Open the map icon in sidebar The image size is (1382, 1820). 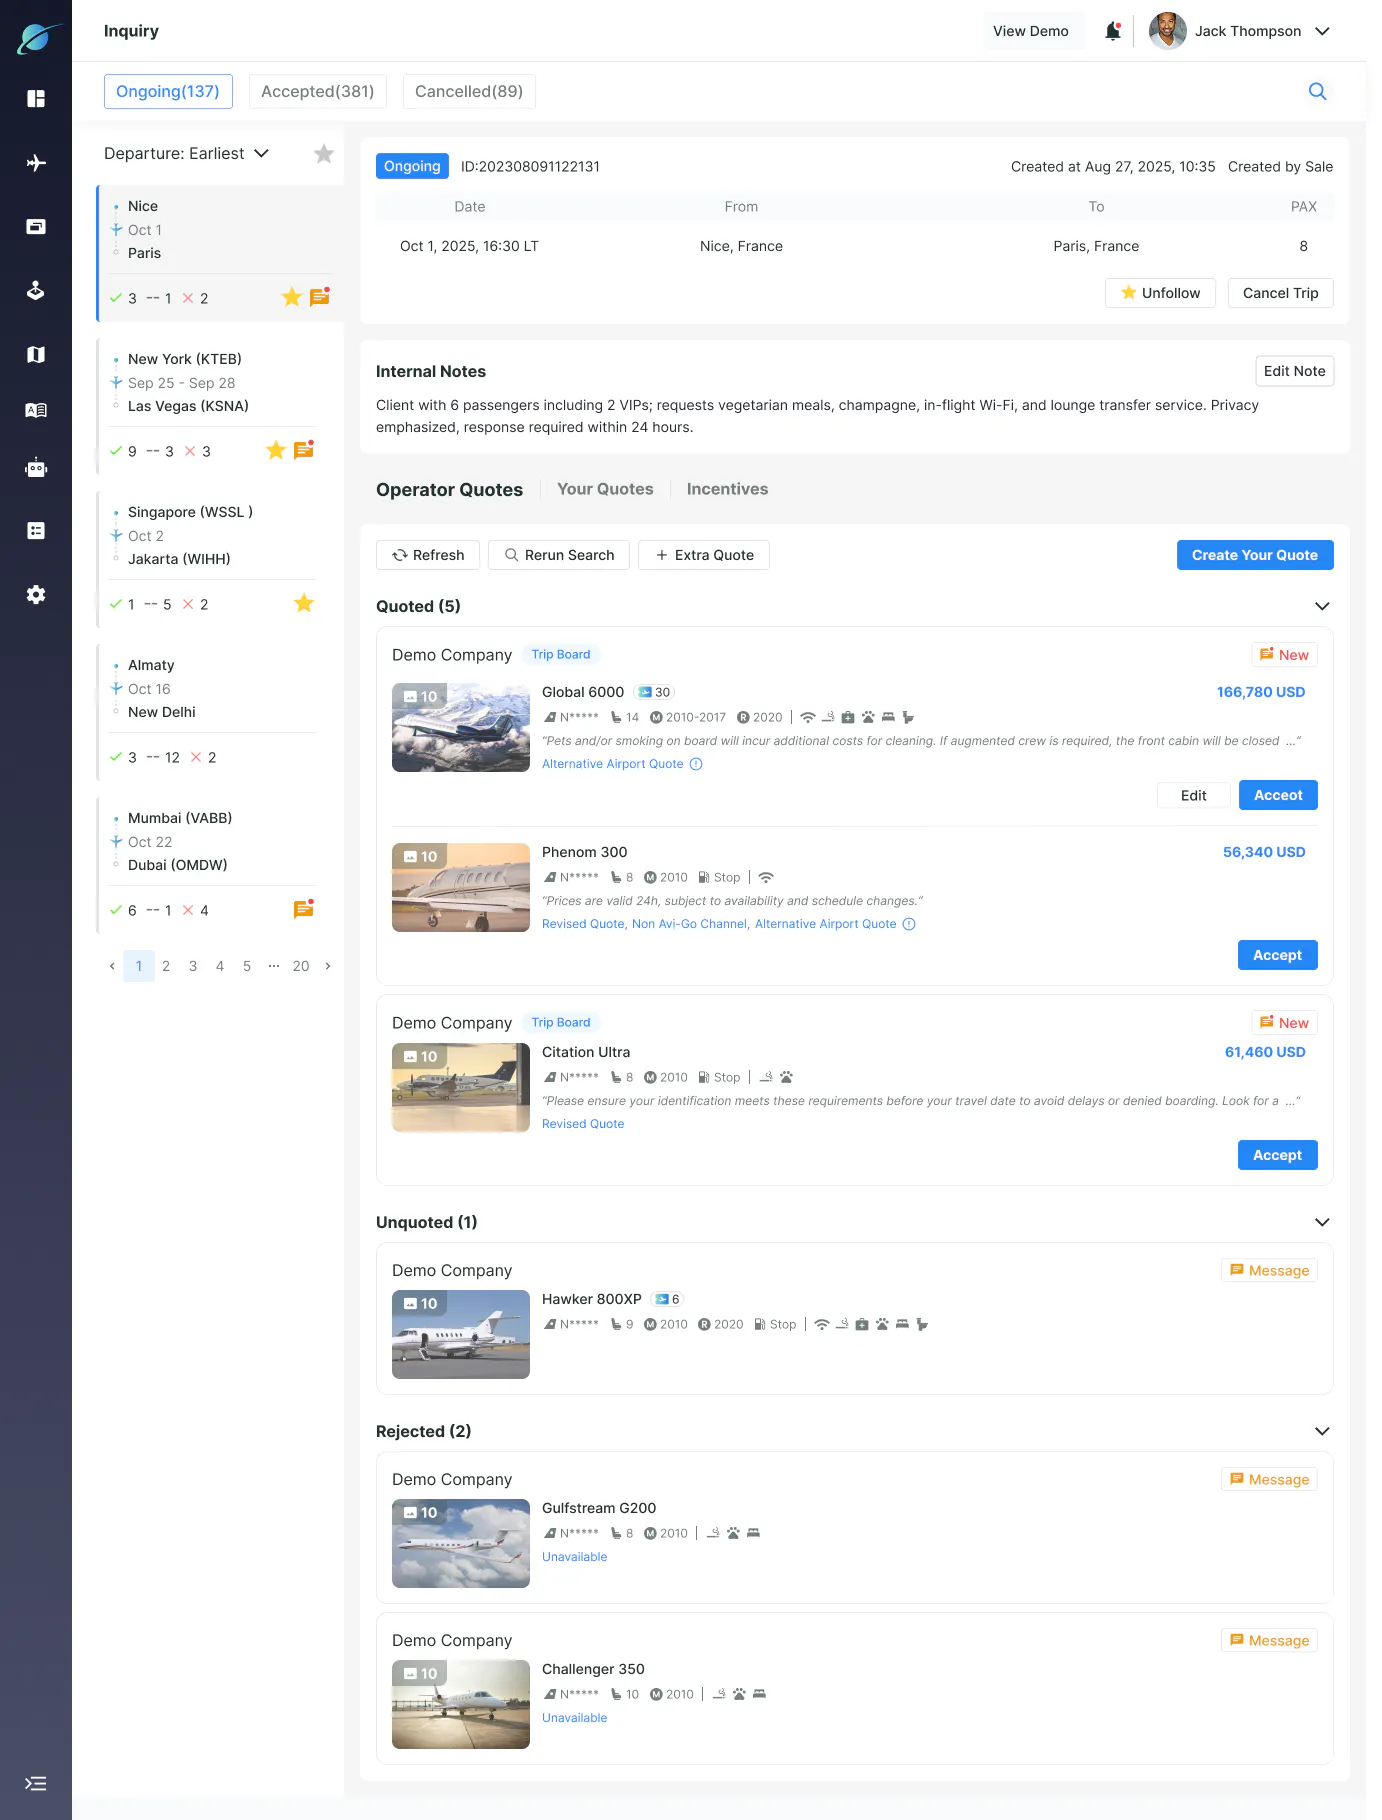click(x=36, y=355)
